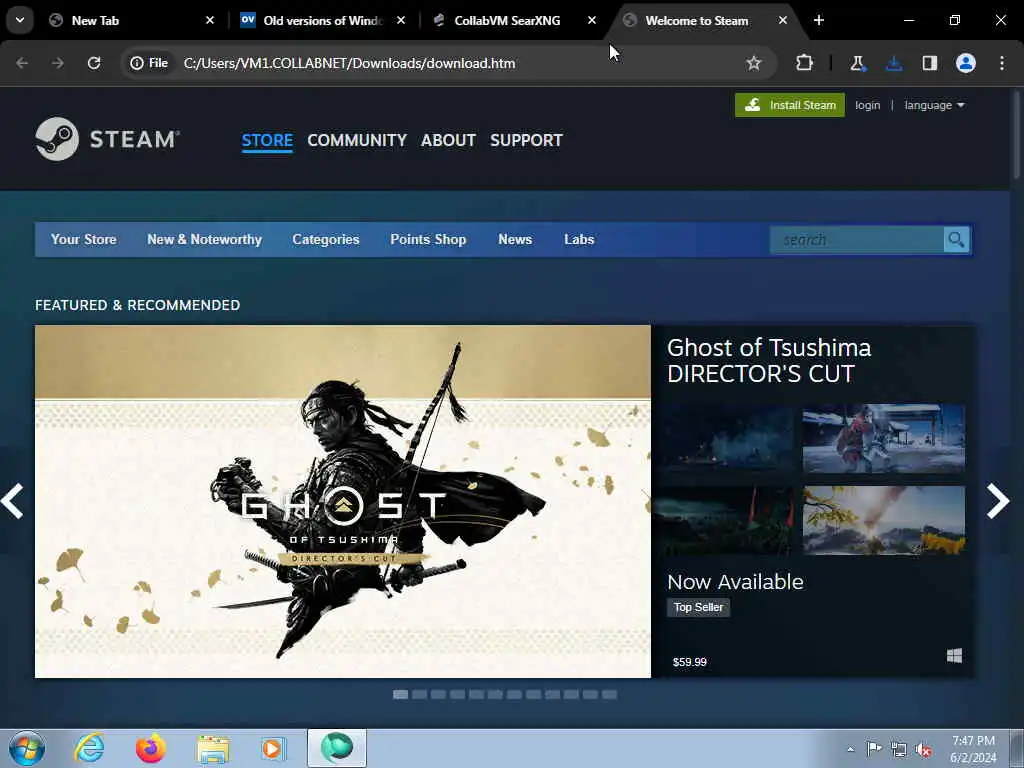Close the CollabVM SearXNG tab
Screen dimensions: 1024x768
[592, 20]
